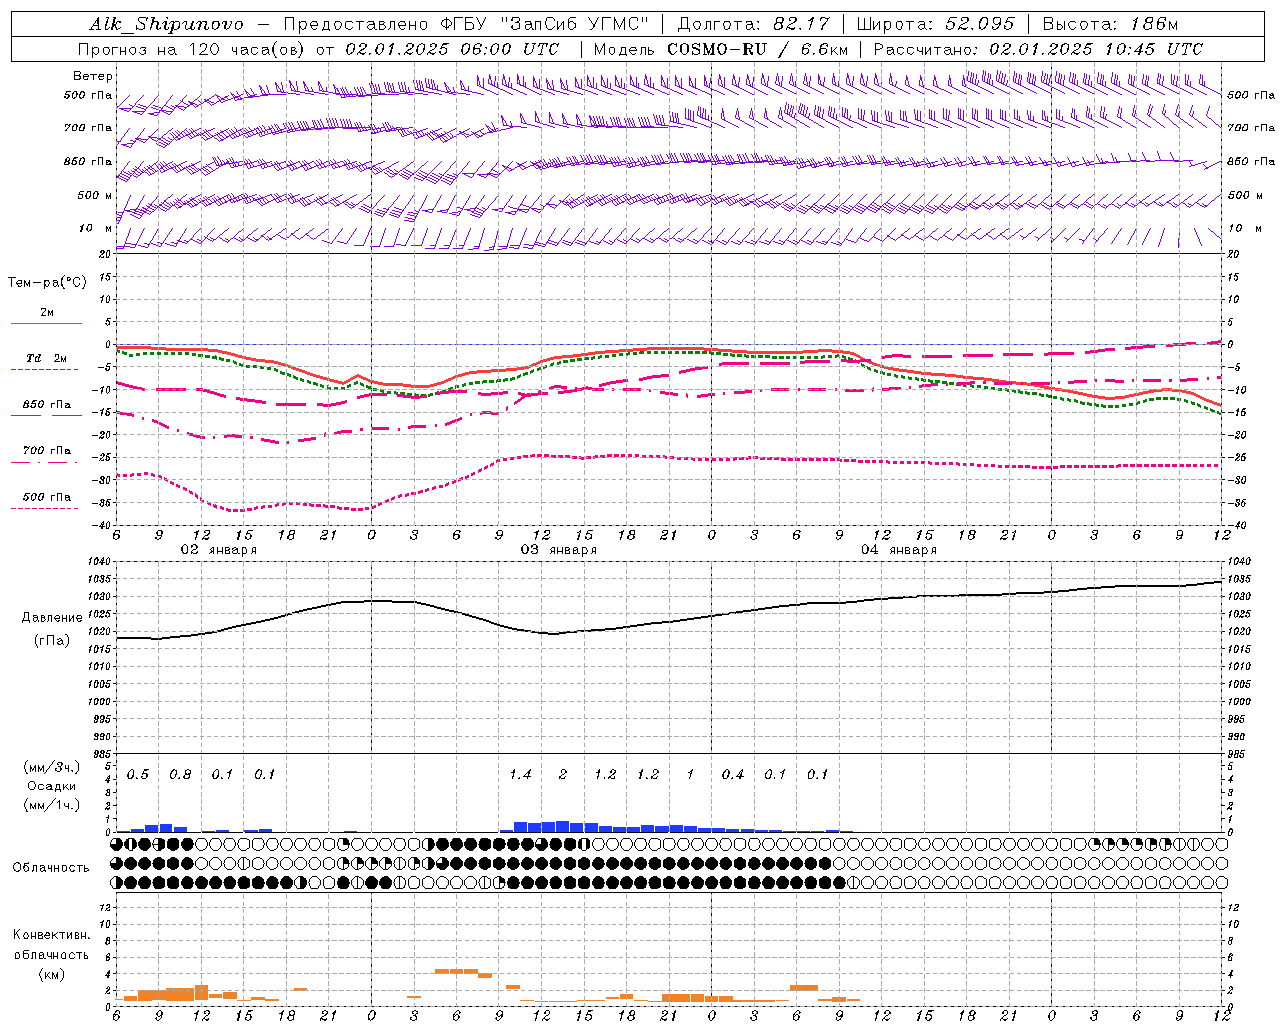This screenshot has height=1024, width=1280.
Task: Click "Прогноз на 120 часа(ов)" header text
Action: click(x=192, y=49)
